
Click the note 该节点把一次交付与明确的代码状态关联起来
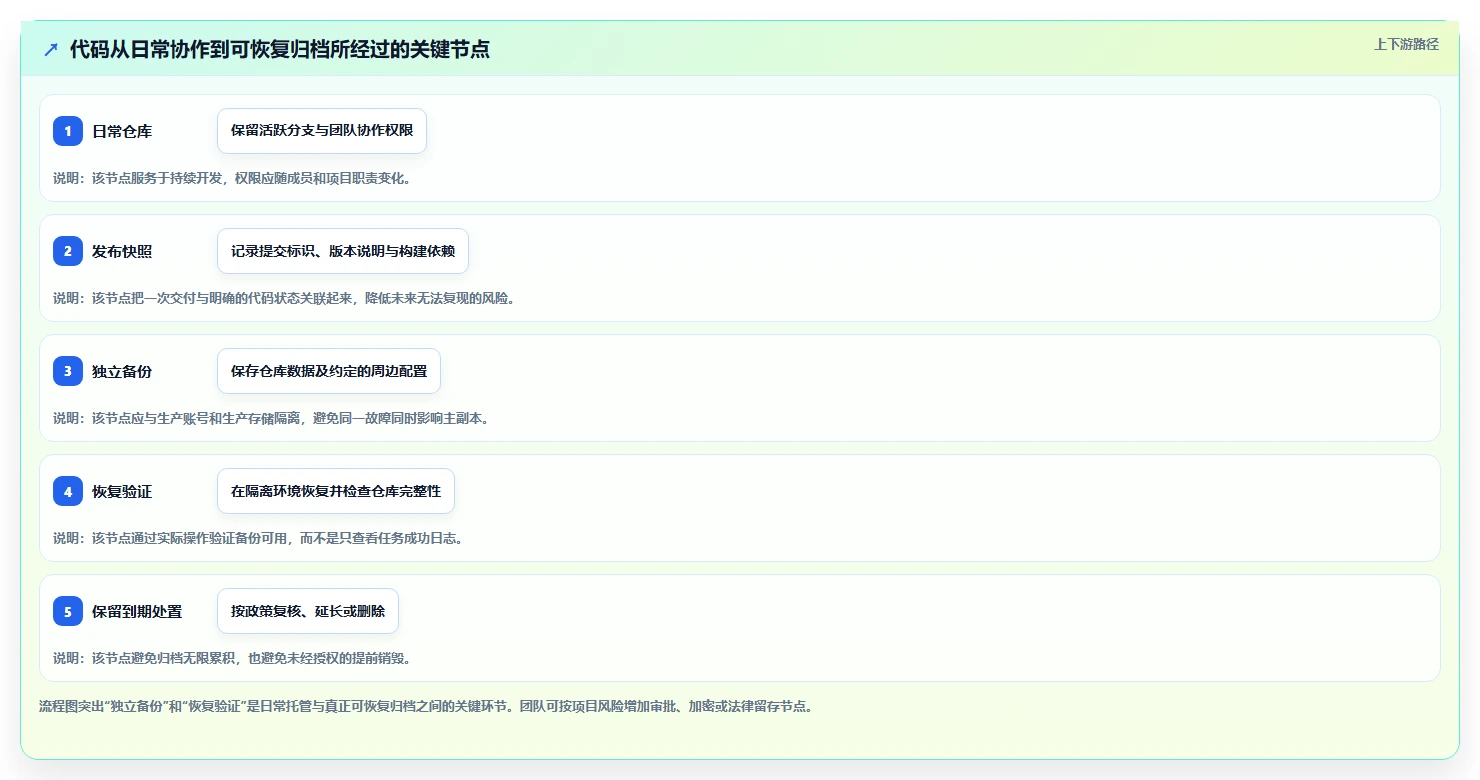click(x=285, y=298)
